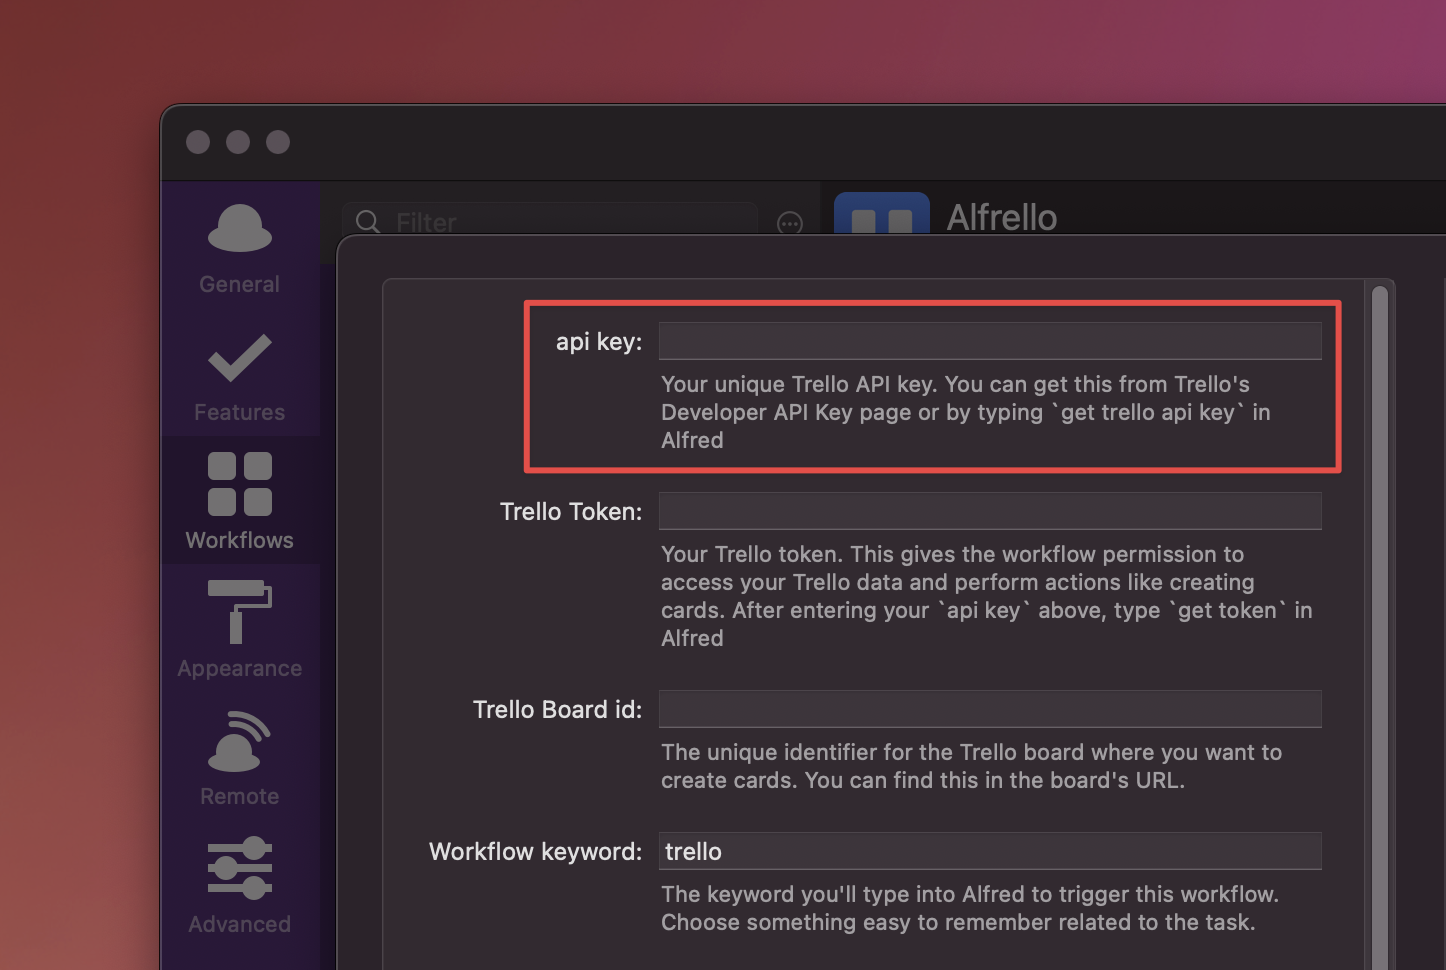Screen dimensions: 1446x970
Task: Edit the Workflow keyword field containing trello
Action: [x=990, y=851]
